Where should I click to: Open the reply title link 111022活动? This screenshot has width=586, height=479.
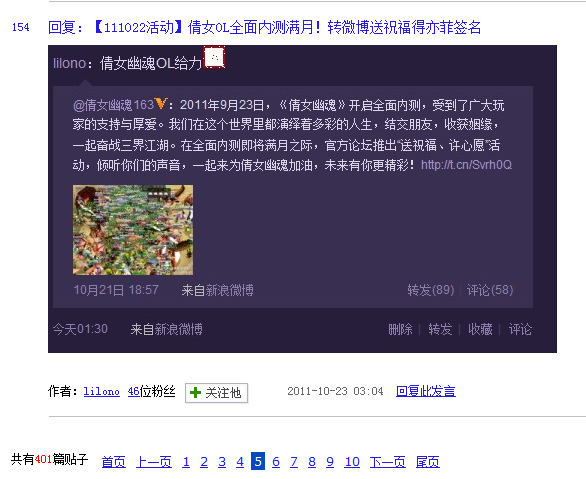click(x=264, y=27)
